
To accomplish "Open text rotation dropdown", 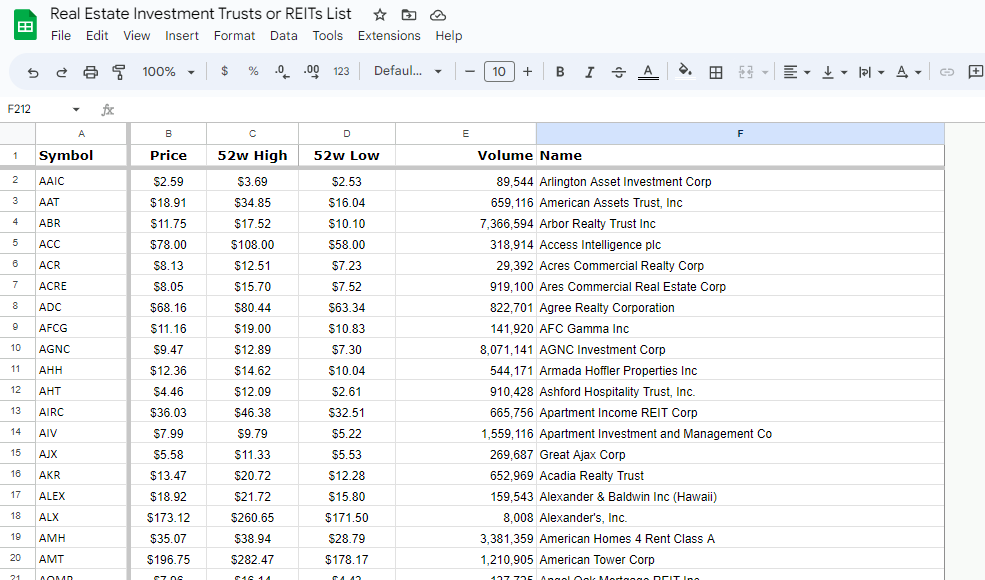I will coord(908,72).
